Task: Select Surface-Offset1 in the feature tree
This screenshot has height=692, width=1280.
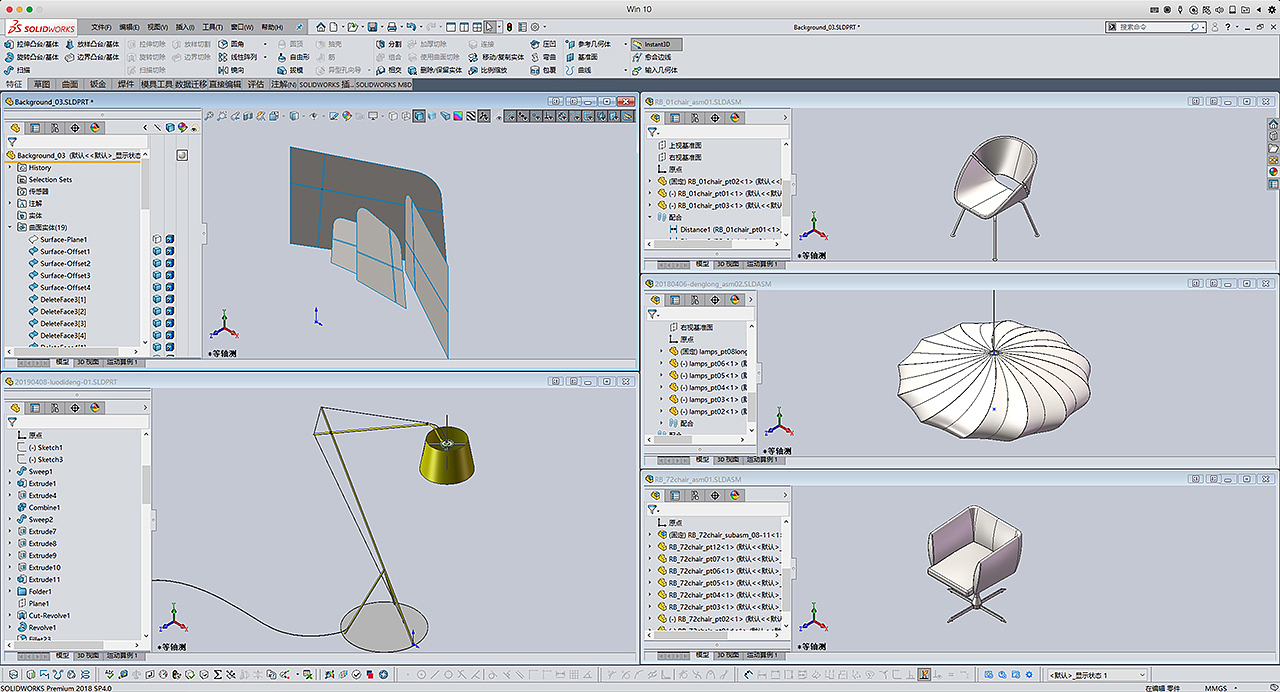Action: (x=65, y=252)
